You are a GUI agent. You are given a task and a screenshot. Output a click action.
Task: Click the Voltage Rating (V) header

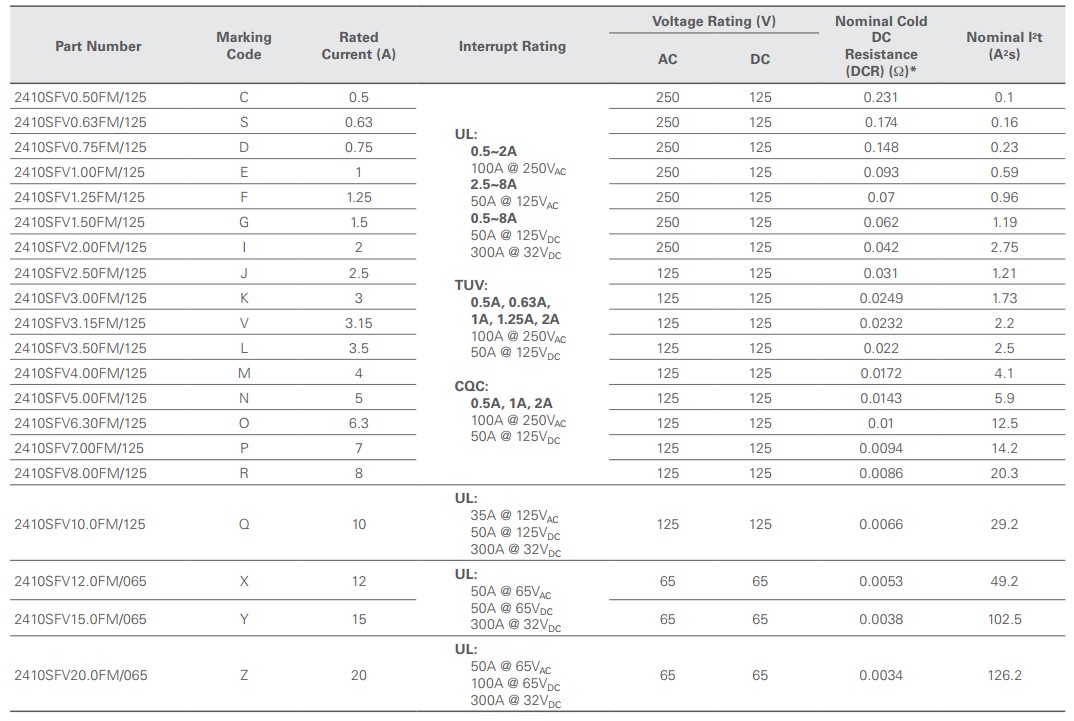pos(713,21)
